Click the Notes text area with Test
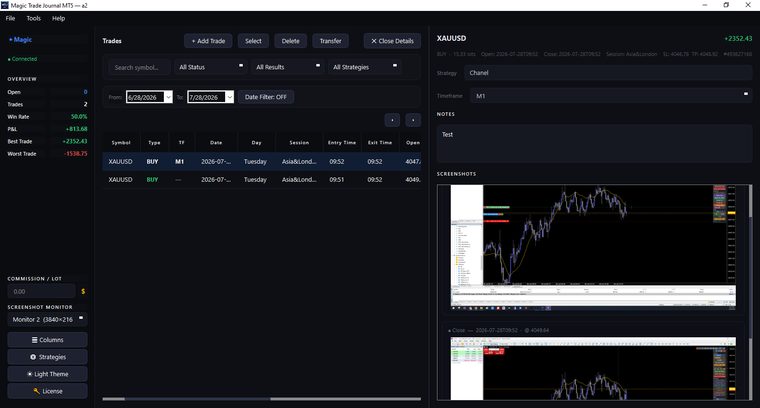Image resolution: width=760 pixels, height=408 pixels. pyautogui.click(x=594, y=143)
